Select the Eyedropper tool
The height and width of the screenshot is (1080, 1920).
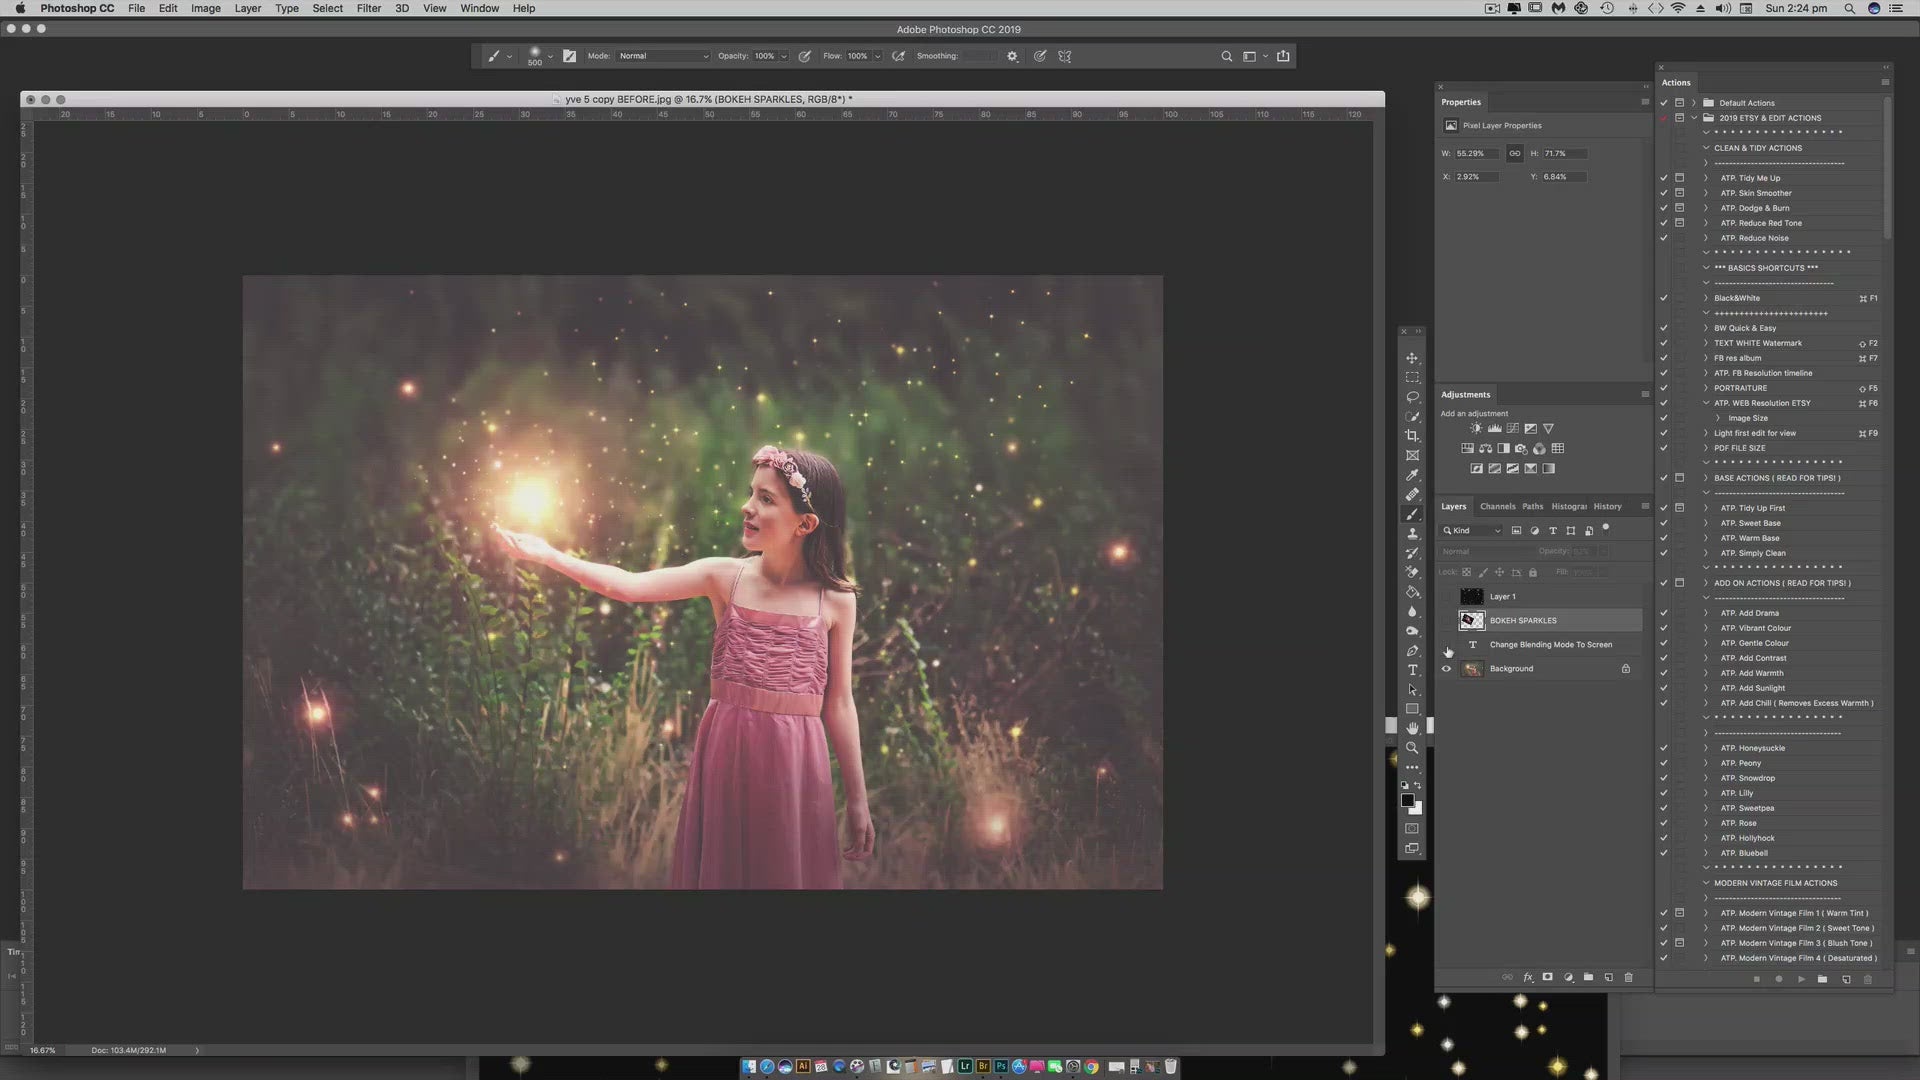tap(1412, 475)
